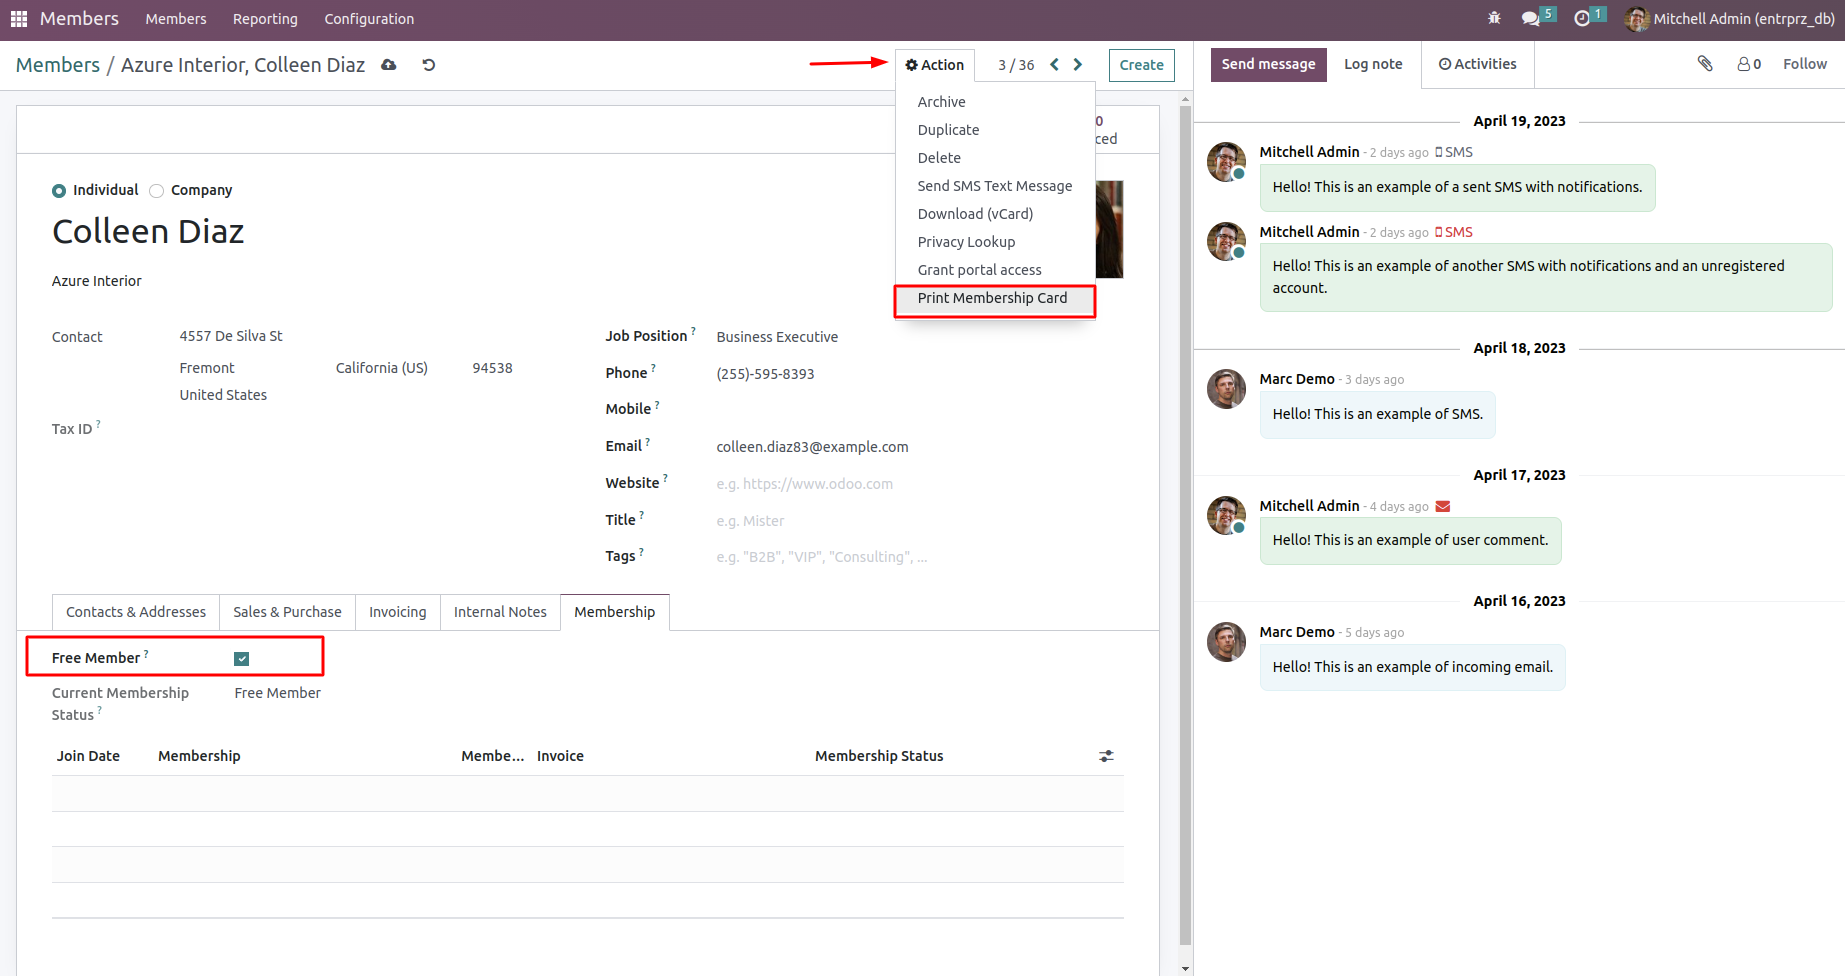Viewport: 1845px width, 976px height.
Task: Open the Members top menu
Action: (176, 19)
